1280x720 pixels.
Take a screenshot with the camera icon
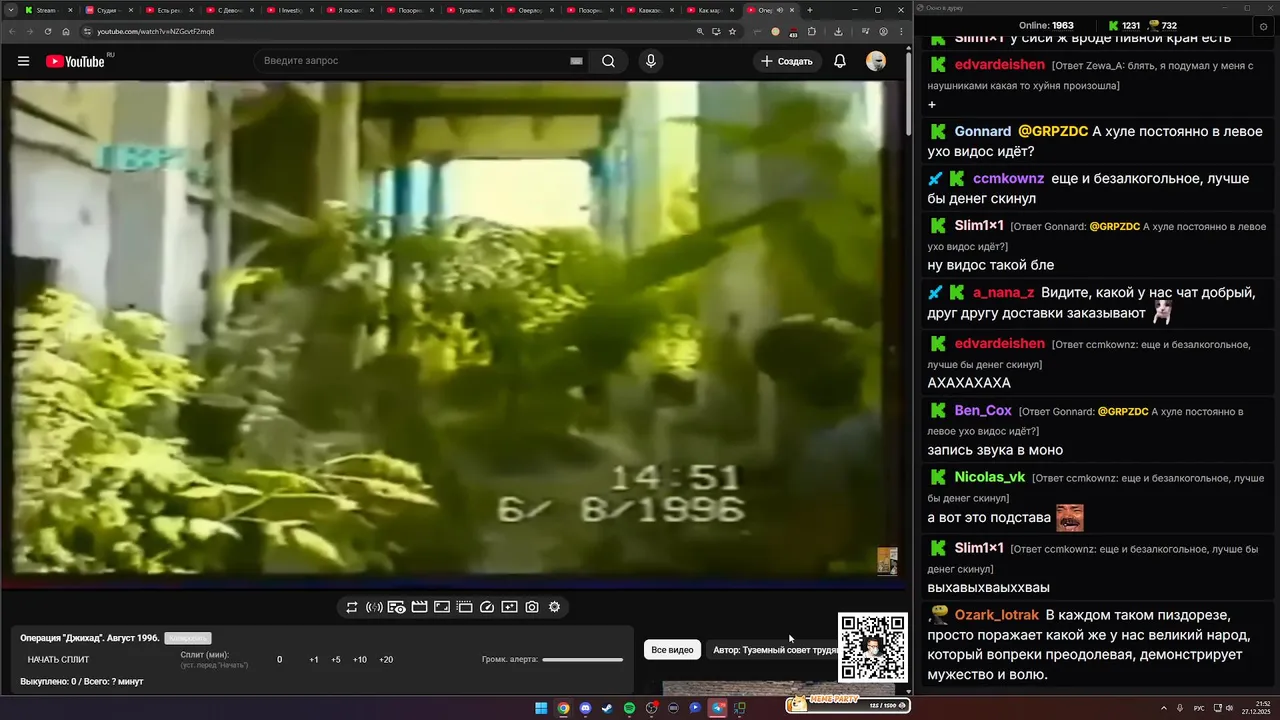(532, 607)
